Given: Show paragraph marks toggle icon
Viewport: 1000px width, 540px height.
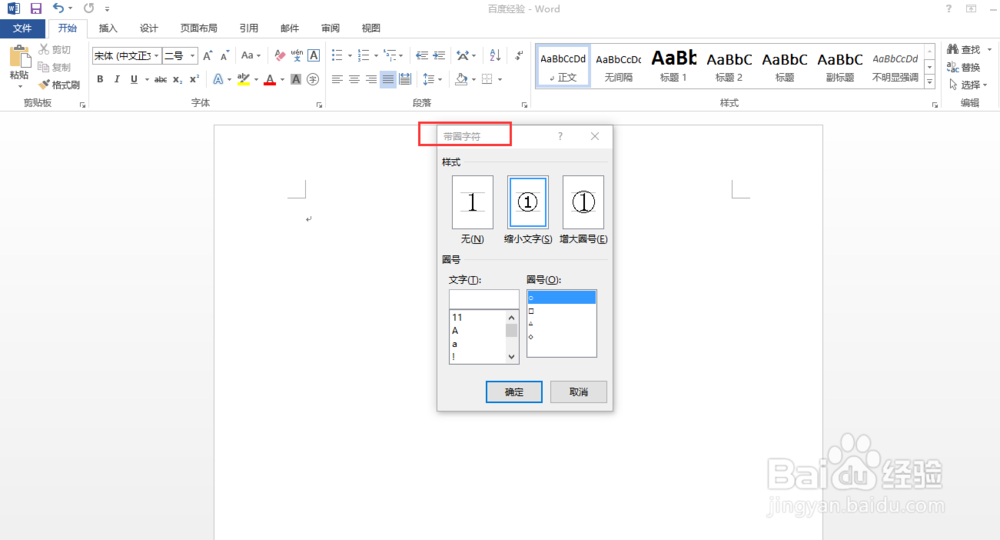Looking at the screenshot, I should pos(519,55).
